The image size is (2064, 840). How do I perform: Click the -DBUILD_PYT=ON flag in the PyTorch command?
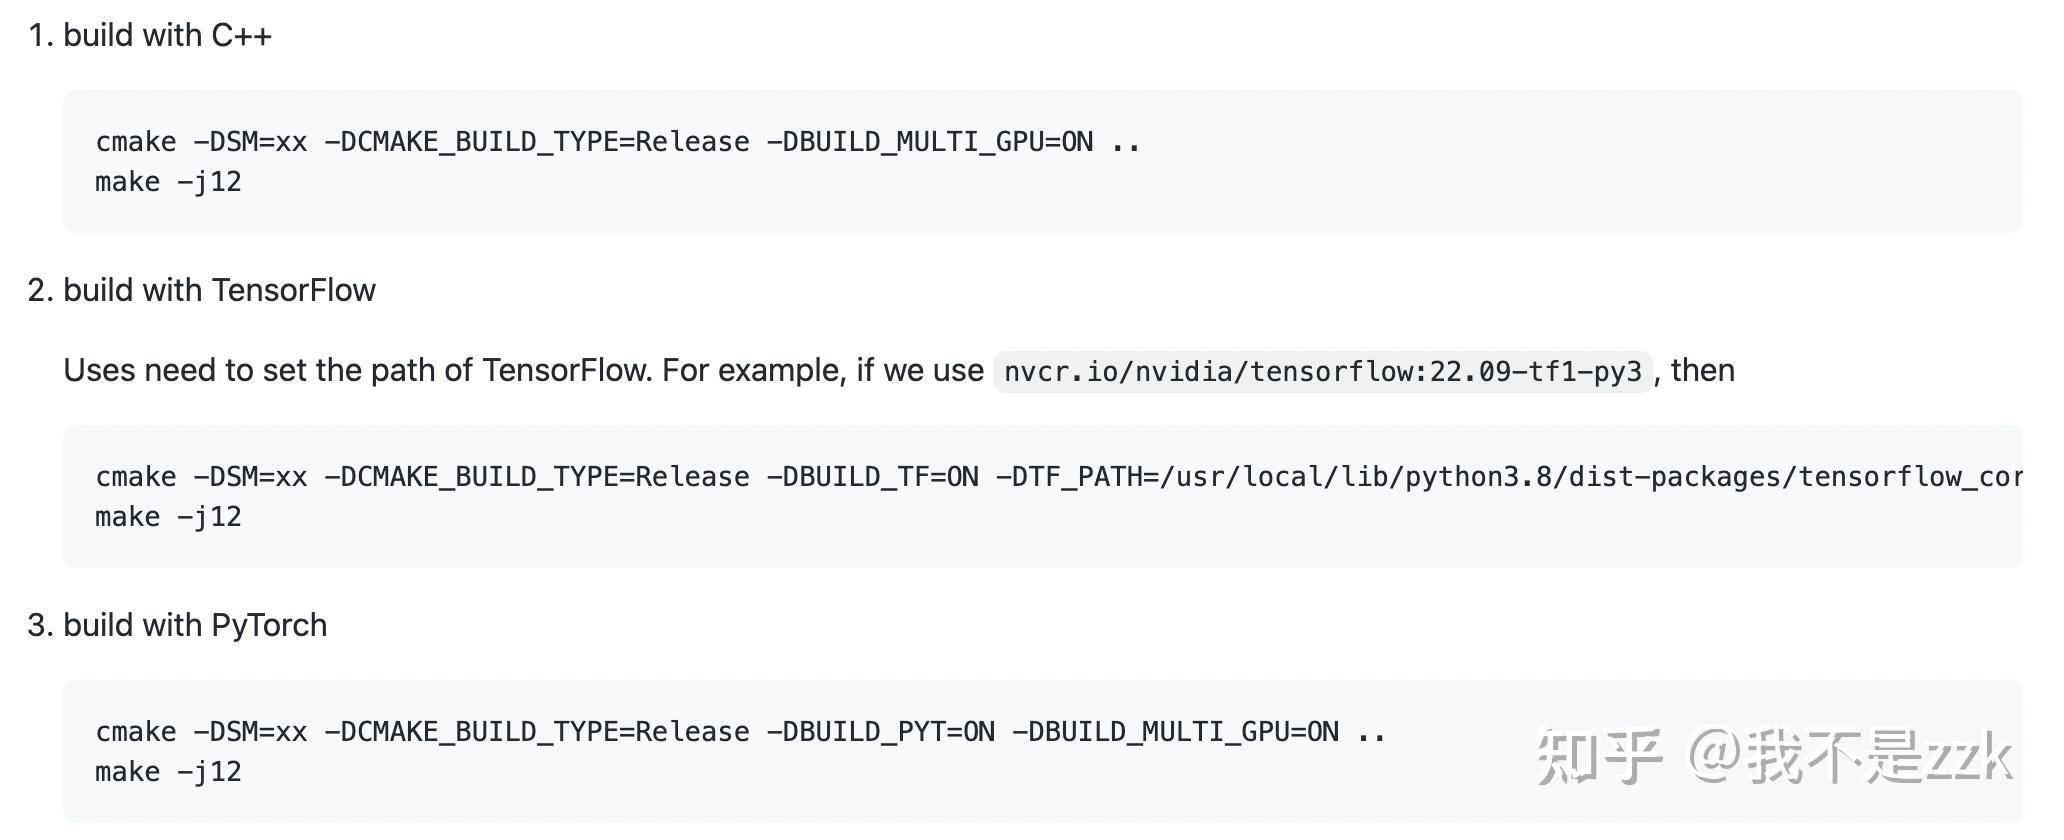click(880, 732)
